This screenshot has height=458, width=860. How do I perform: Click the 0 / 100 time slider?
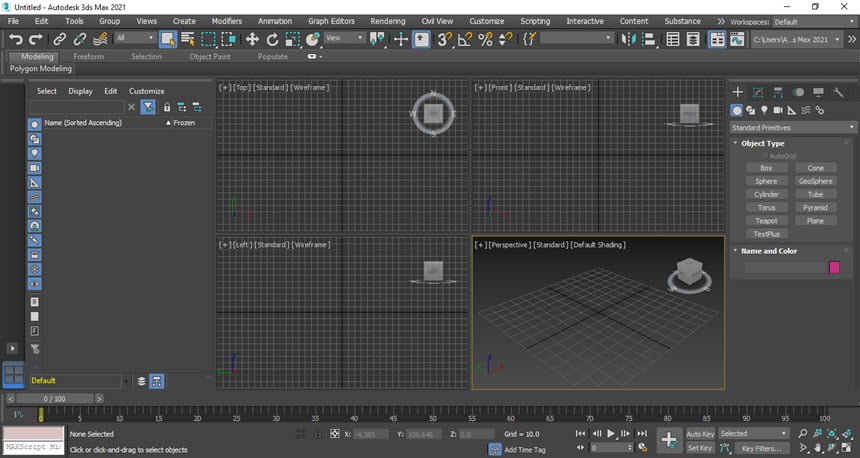pos(55,399)
